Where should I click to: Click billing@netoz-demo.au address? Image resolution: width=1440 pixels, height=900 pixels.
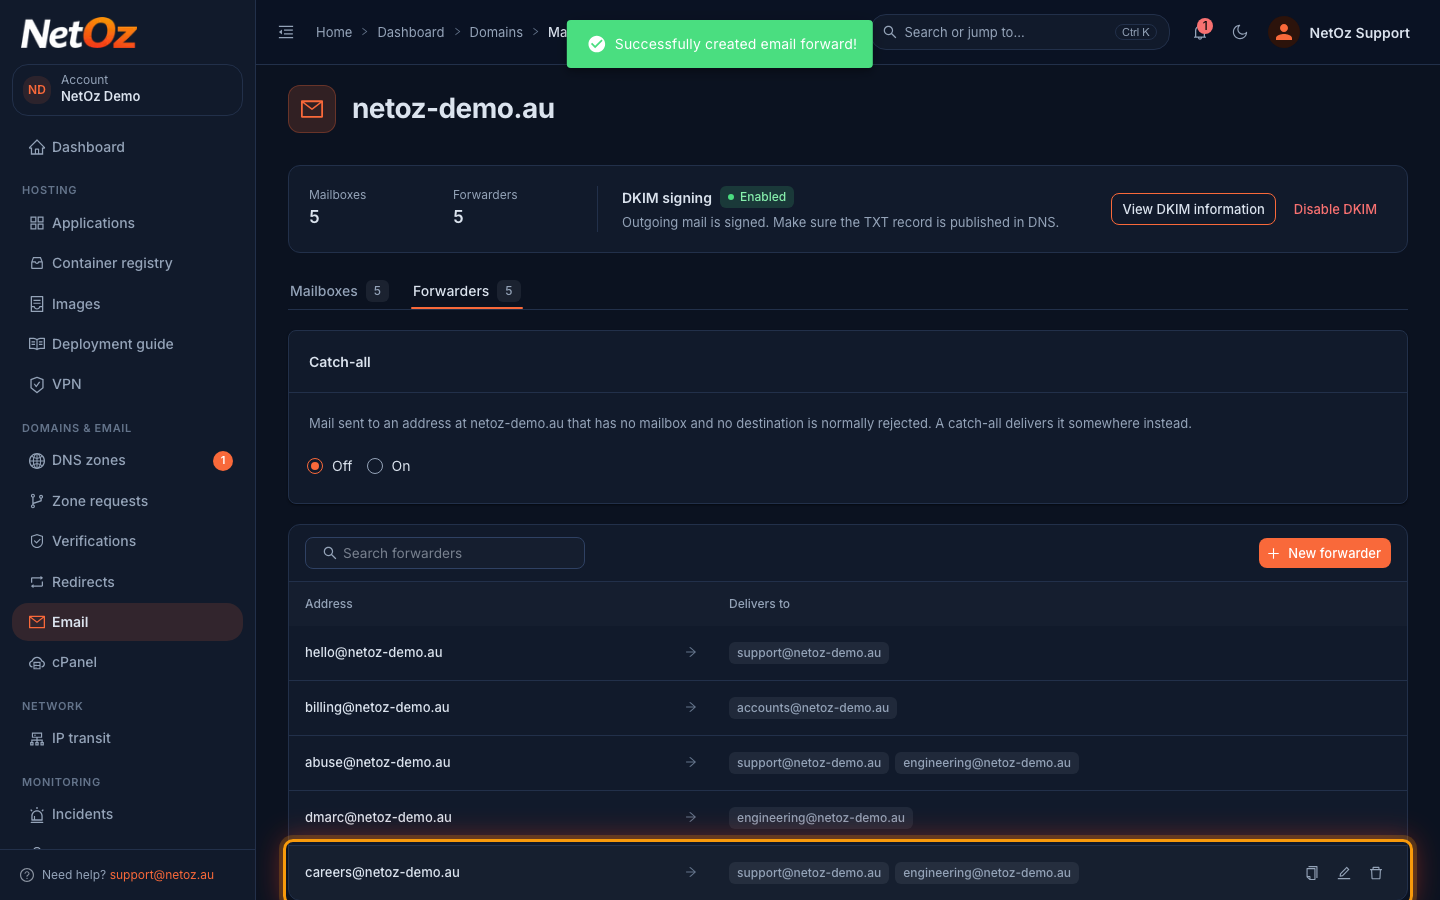pyautogui.click(x=377, y=707)
